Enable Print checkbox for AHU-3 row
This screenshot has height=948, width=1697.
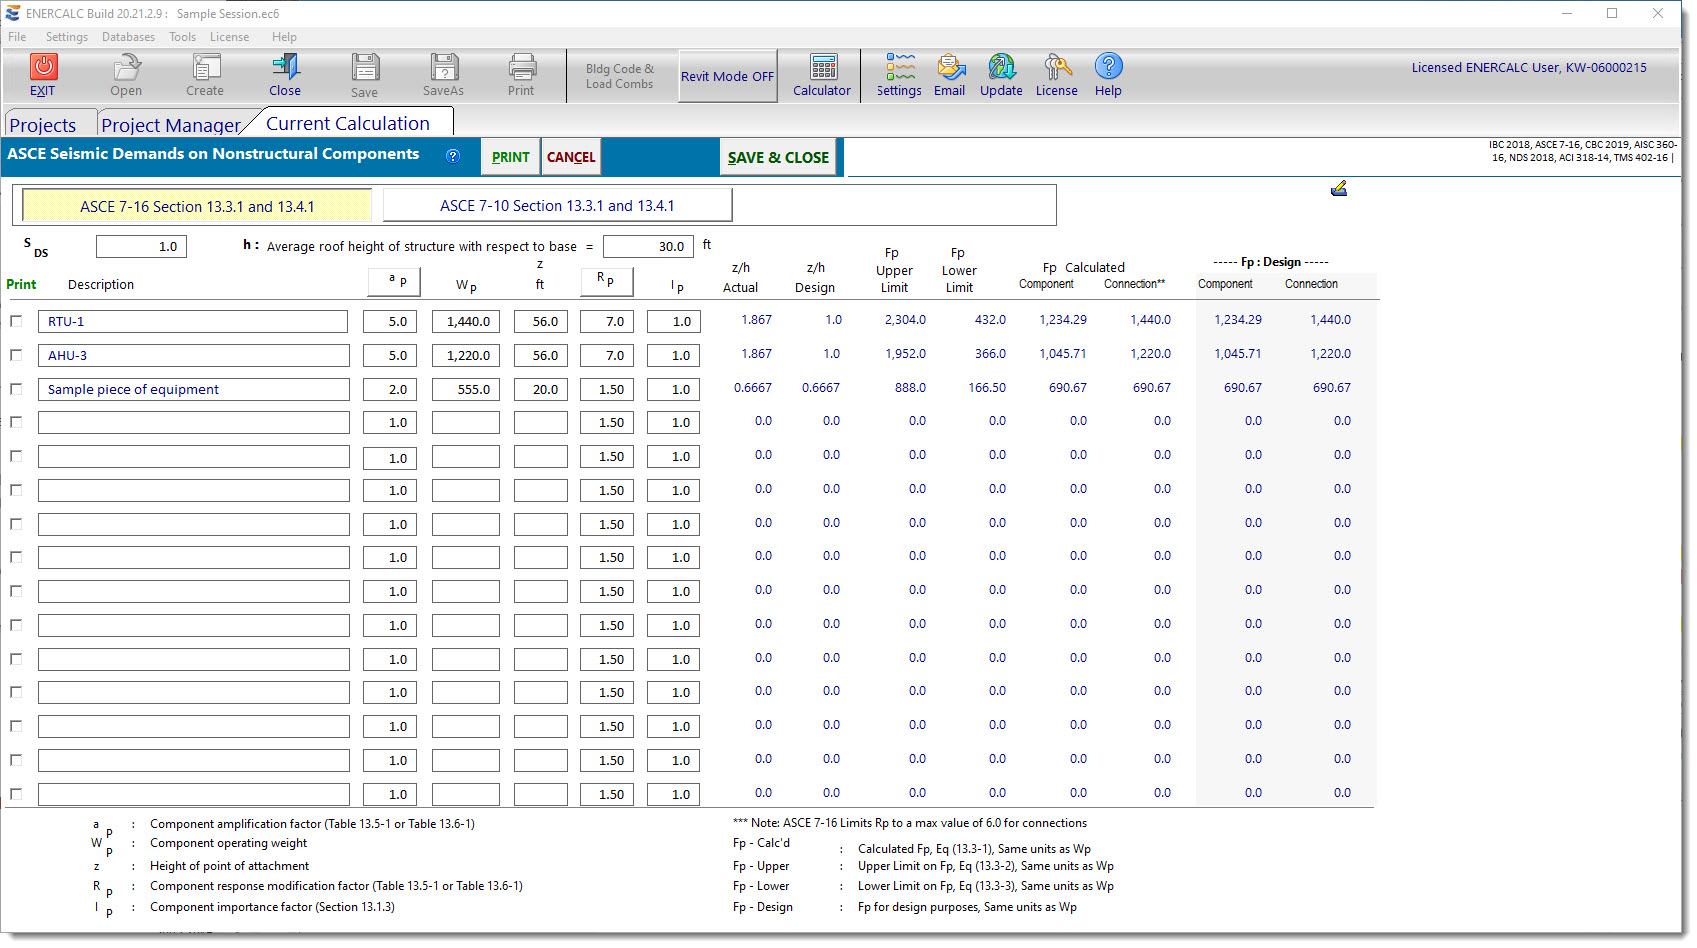tap(16, 355)
